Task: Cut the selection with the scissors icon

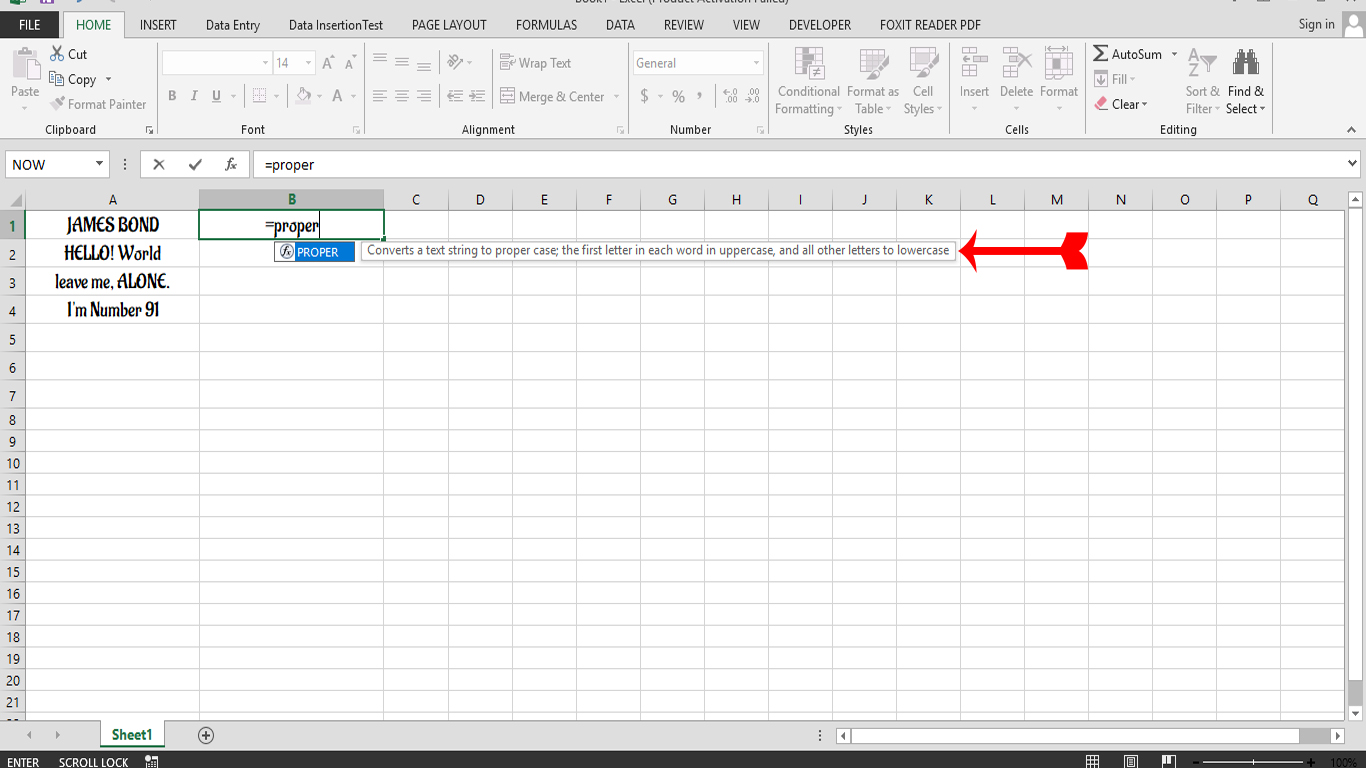Action: click(x=57, y=54)
